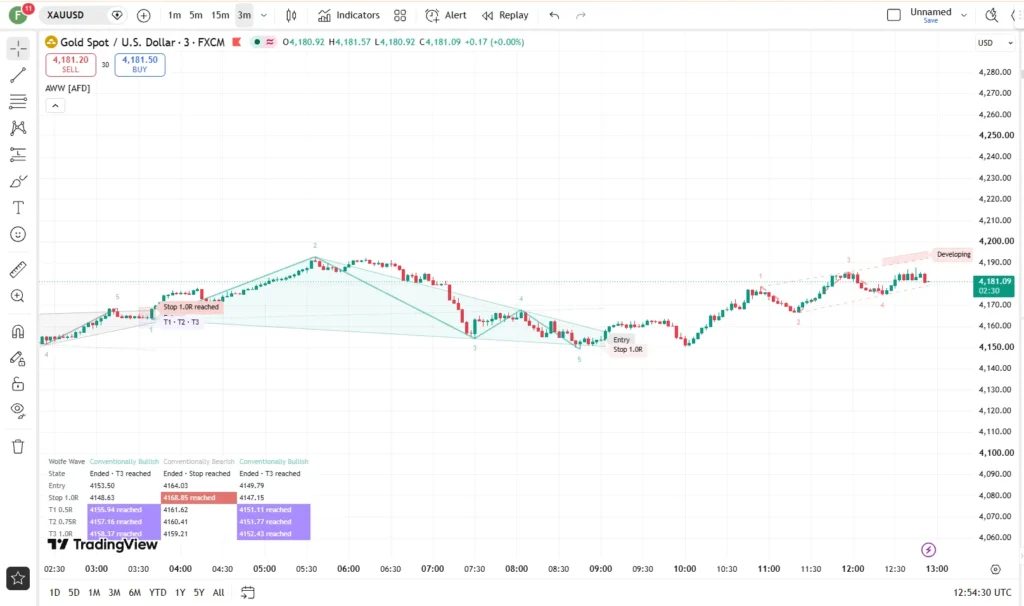The width and height of the screenshot is (1024, 606).
Task: Activate the zoom in tool
Action: (18, 296)
